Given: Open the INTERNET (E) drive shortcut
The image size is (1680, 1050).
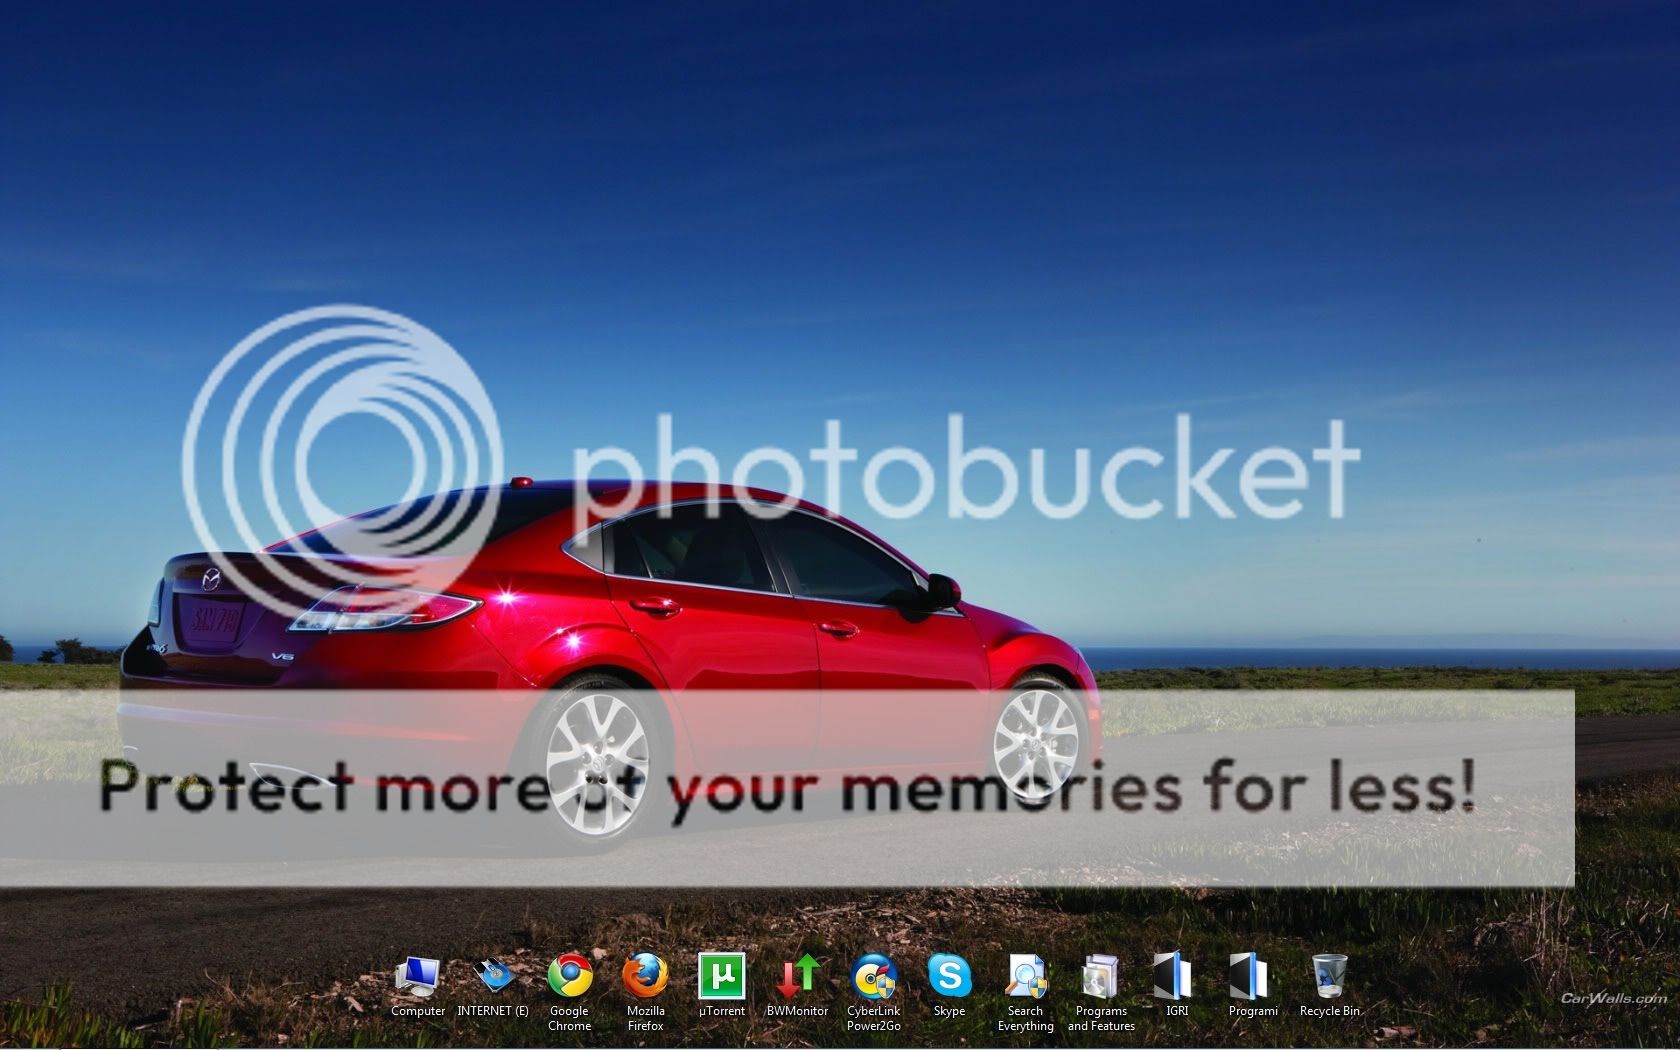Looking at the screenshot, I should tap(493, 977).
